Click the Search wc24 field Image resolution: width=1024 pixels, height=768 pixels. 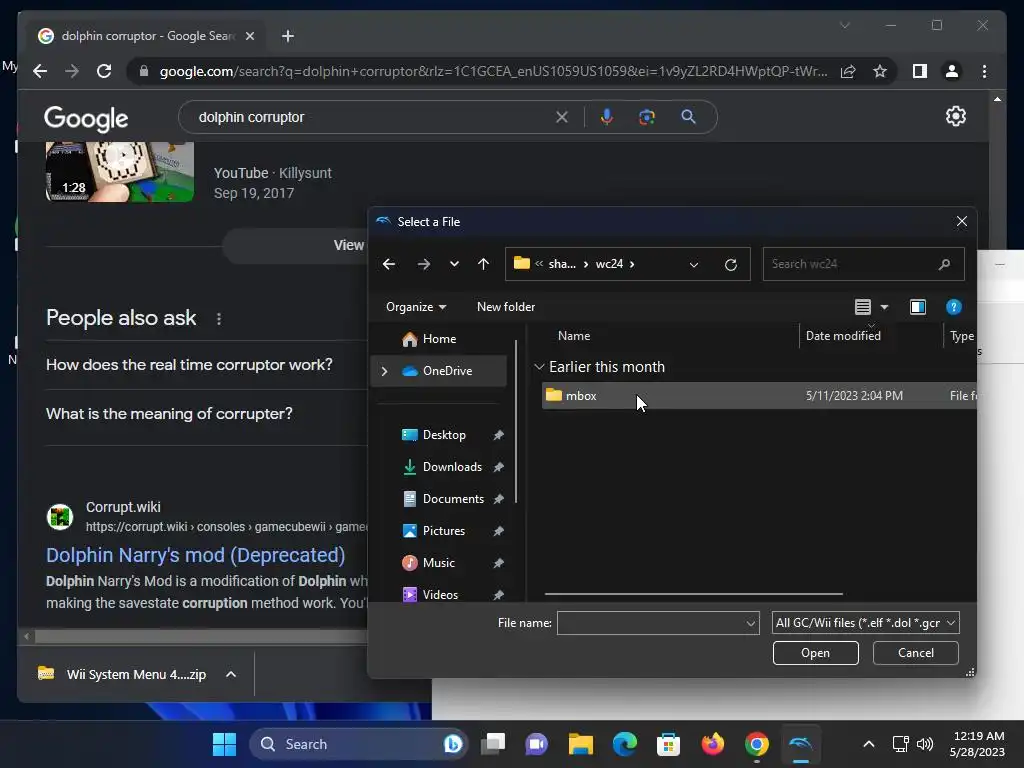[x=863, y=264]
